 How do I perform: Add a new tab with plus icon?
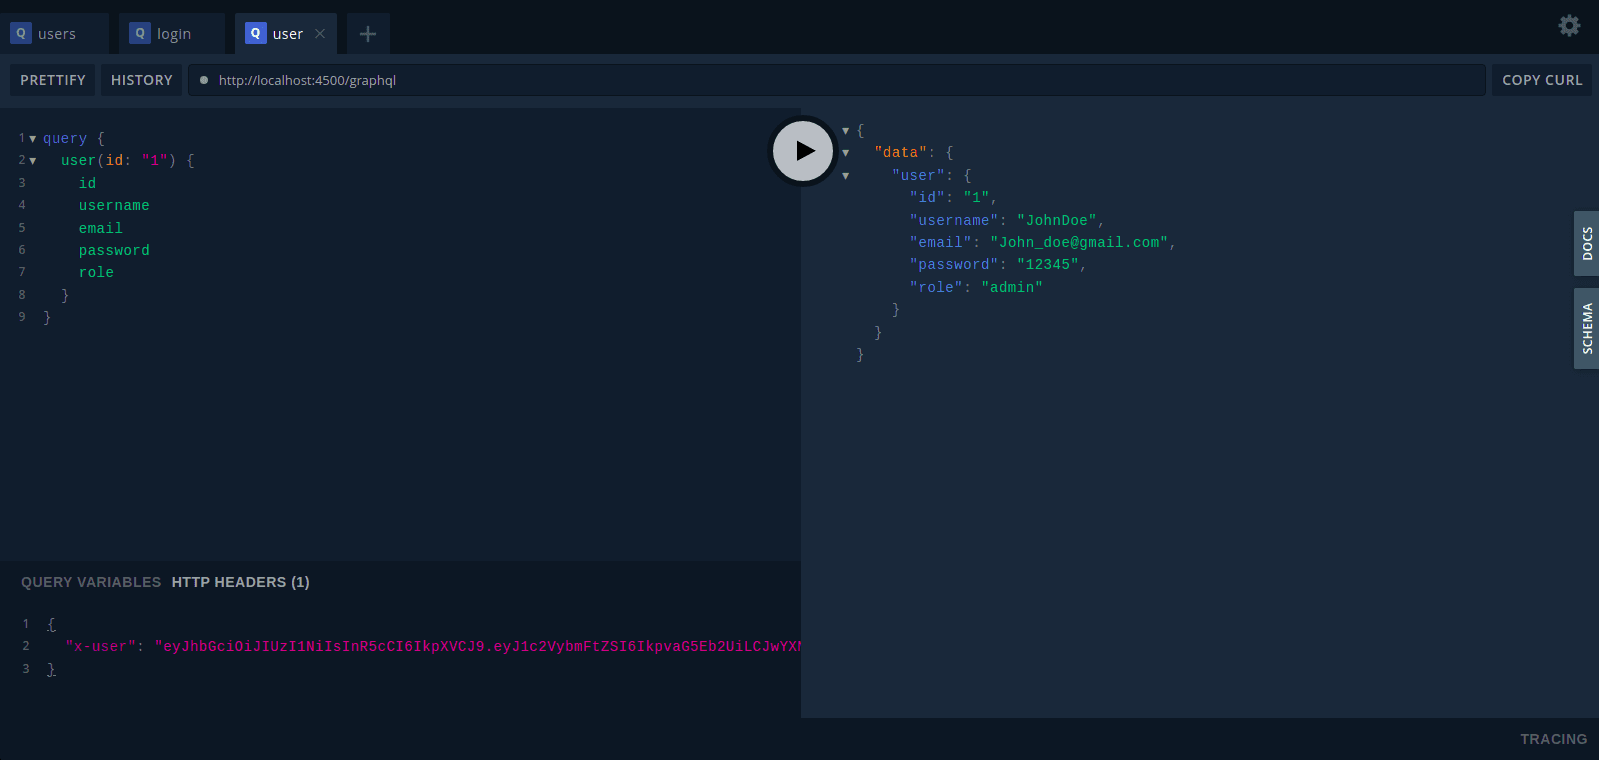(x=368, y=34)
